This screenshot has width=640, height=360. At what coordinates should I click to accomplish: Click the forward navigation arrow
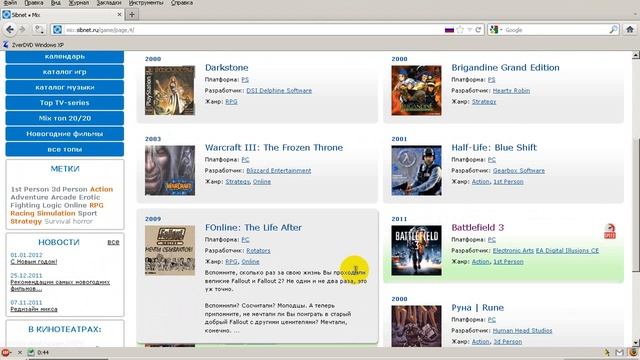(22, 29)
